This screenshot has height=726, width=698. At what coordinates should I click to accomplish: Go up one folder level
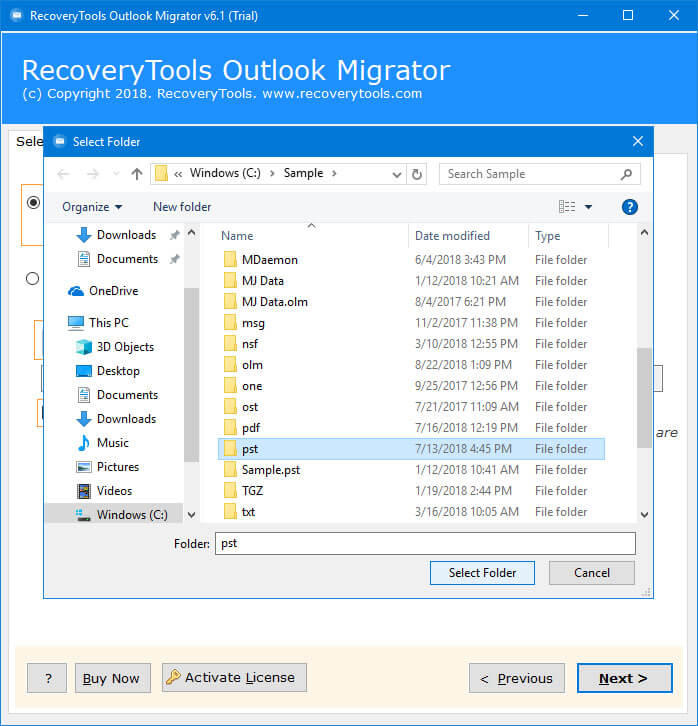(x=137, y=174)
